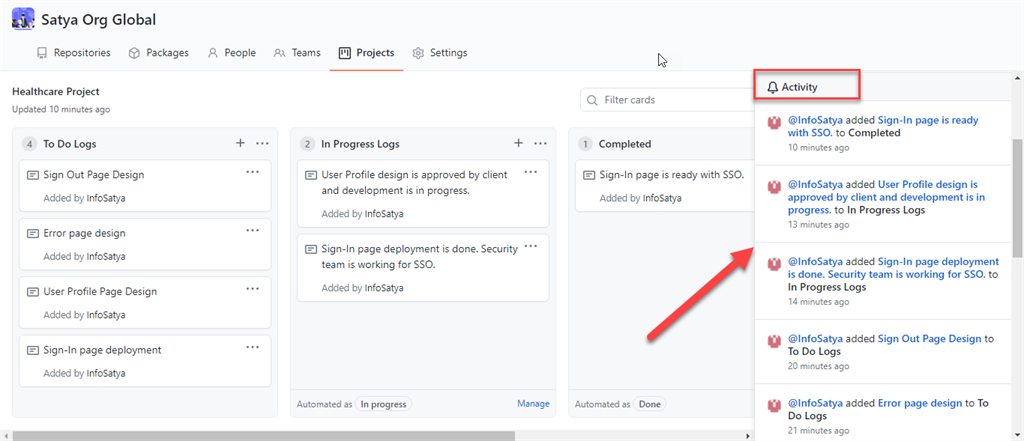Go to the Teams tab
The image size is (1024, 441).
click(297, 53)
